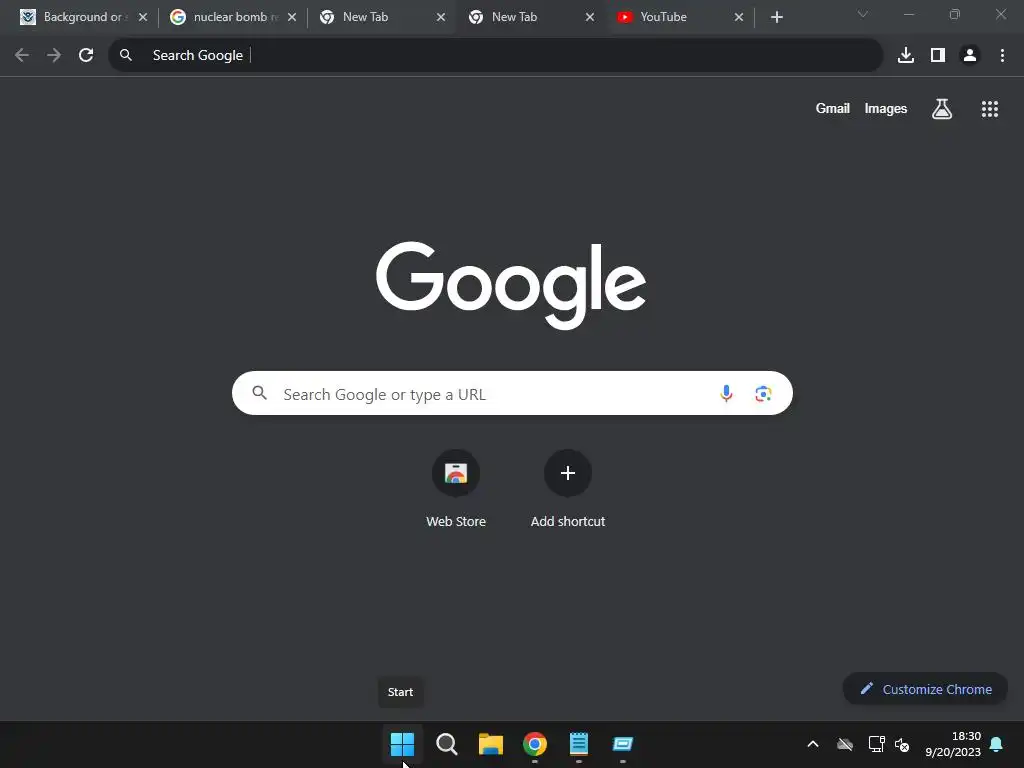Open the Google apps grid

click(x=990, y=108)
